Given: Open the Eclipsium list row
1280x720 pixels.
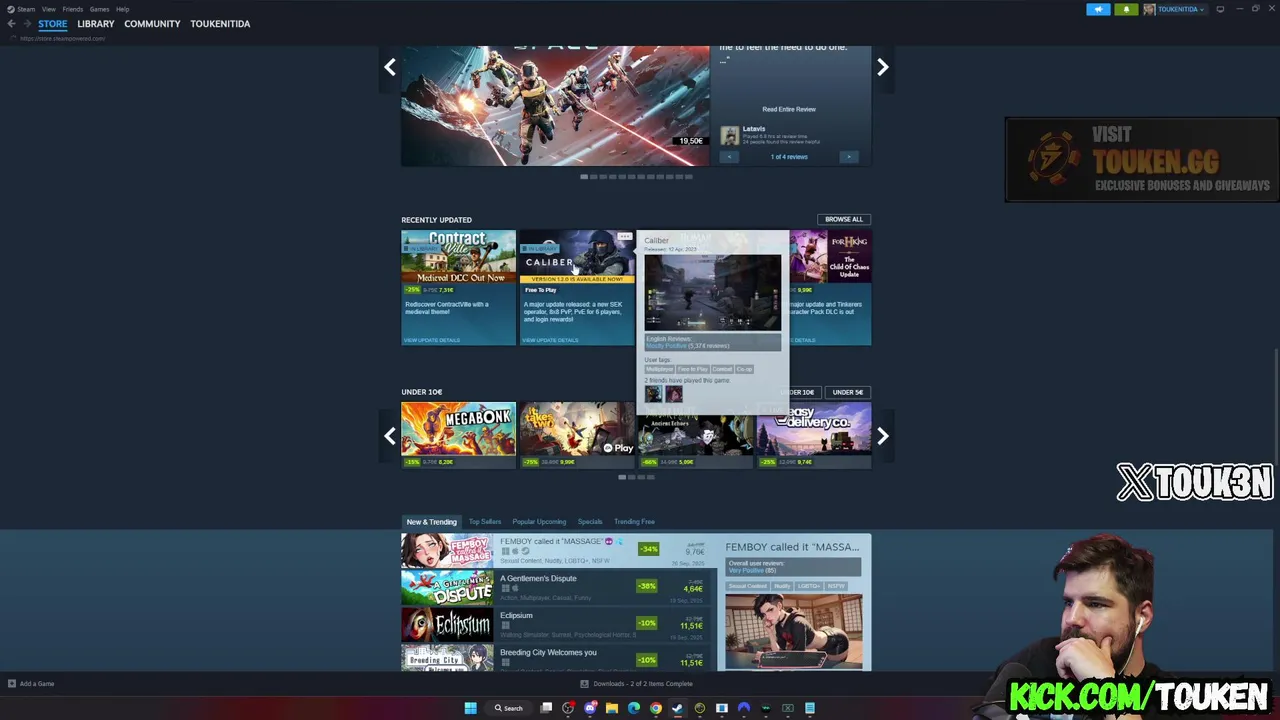Looking at the screenshot, I should [555, 624].
